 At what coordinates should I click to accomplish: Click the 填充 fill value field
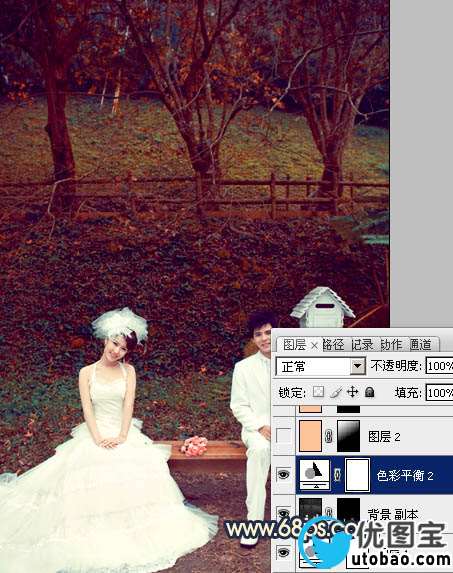tap(439, 393)
